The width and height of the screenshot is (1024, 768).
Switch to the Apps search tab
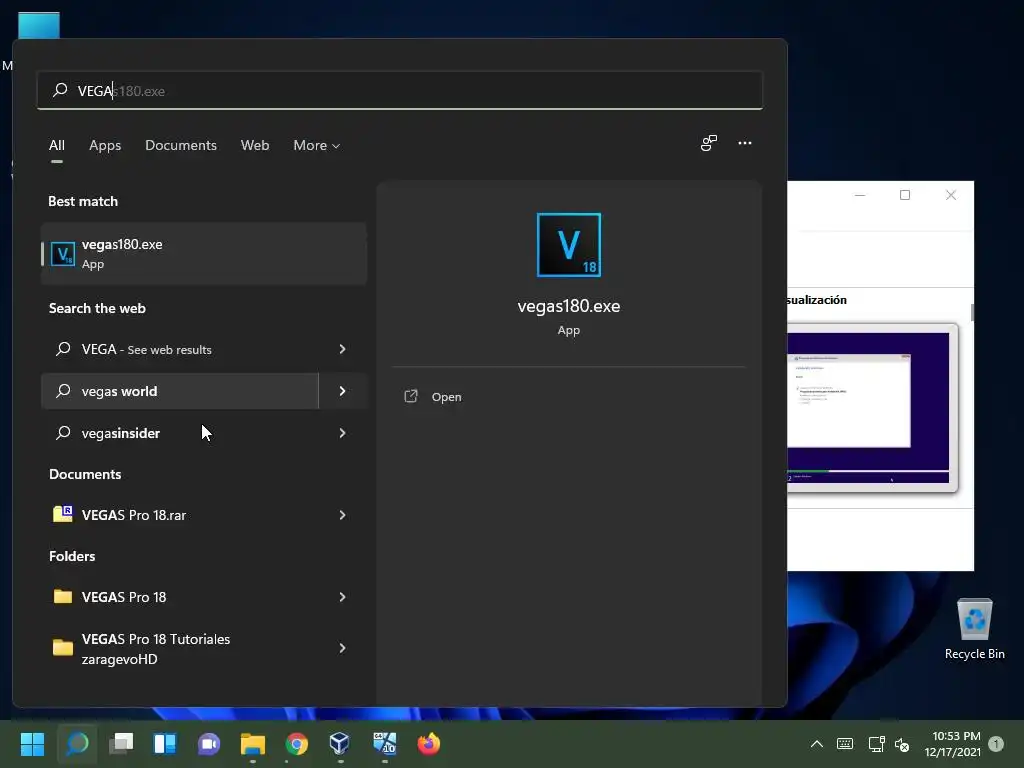[105, 145]
